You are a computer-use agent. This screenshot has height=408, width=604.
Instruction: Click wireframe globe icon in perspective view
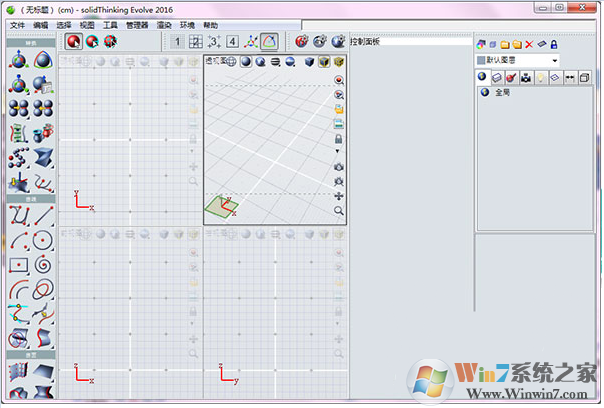231,61
